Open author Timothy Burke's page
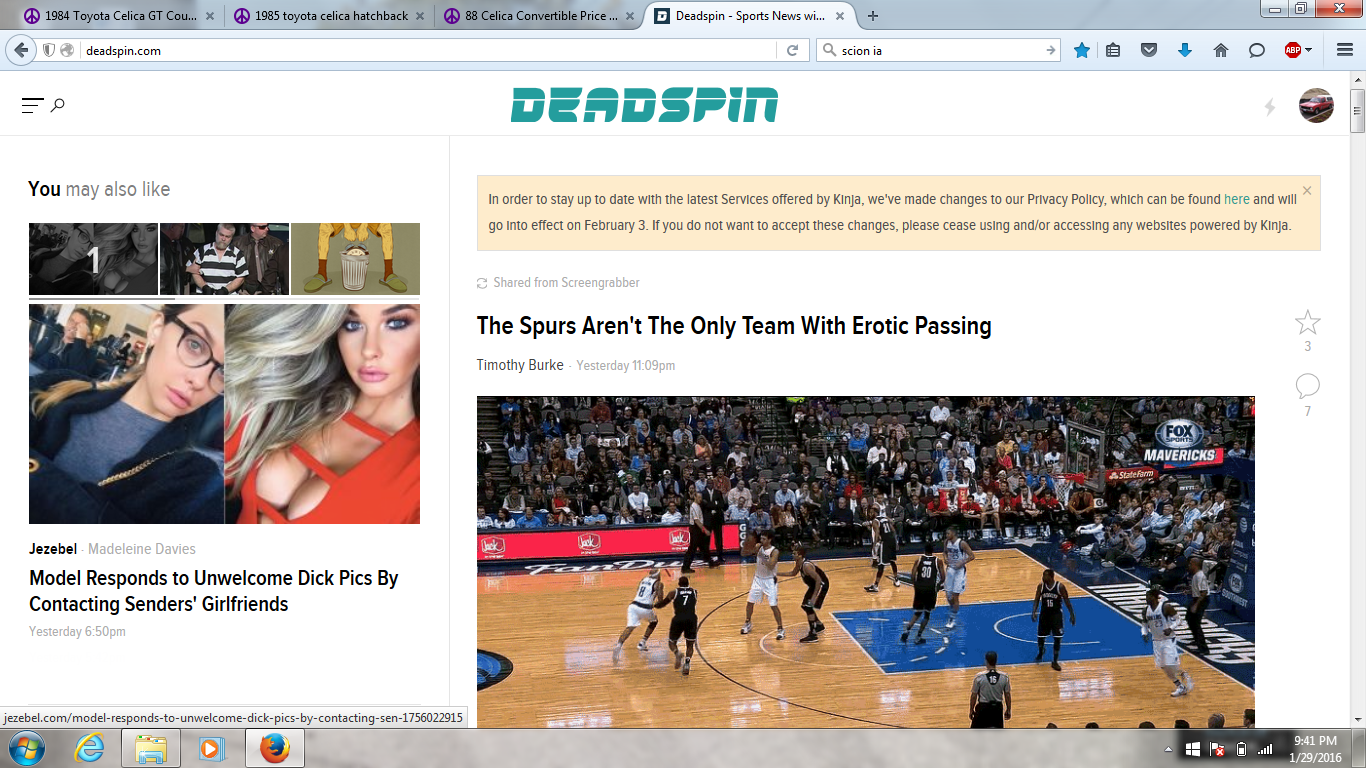This screenshot has height=768, width=1366. coord(520,365)
